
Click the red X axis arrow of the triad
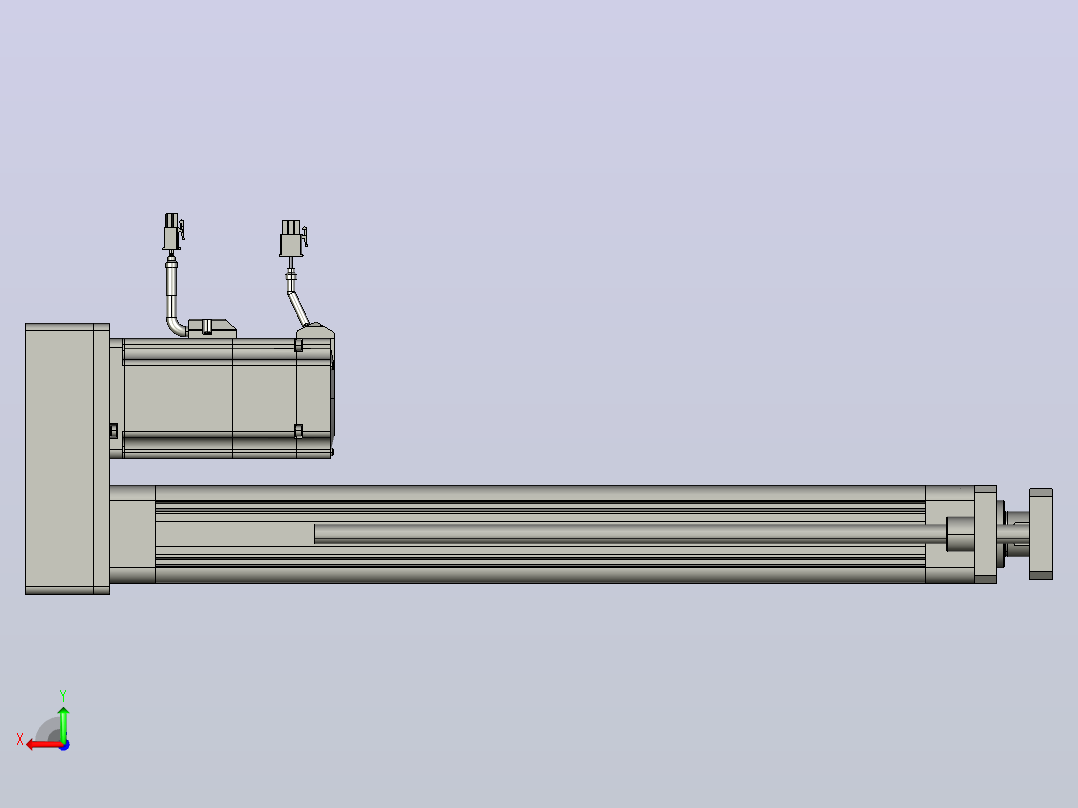click(43, 745)
